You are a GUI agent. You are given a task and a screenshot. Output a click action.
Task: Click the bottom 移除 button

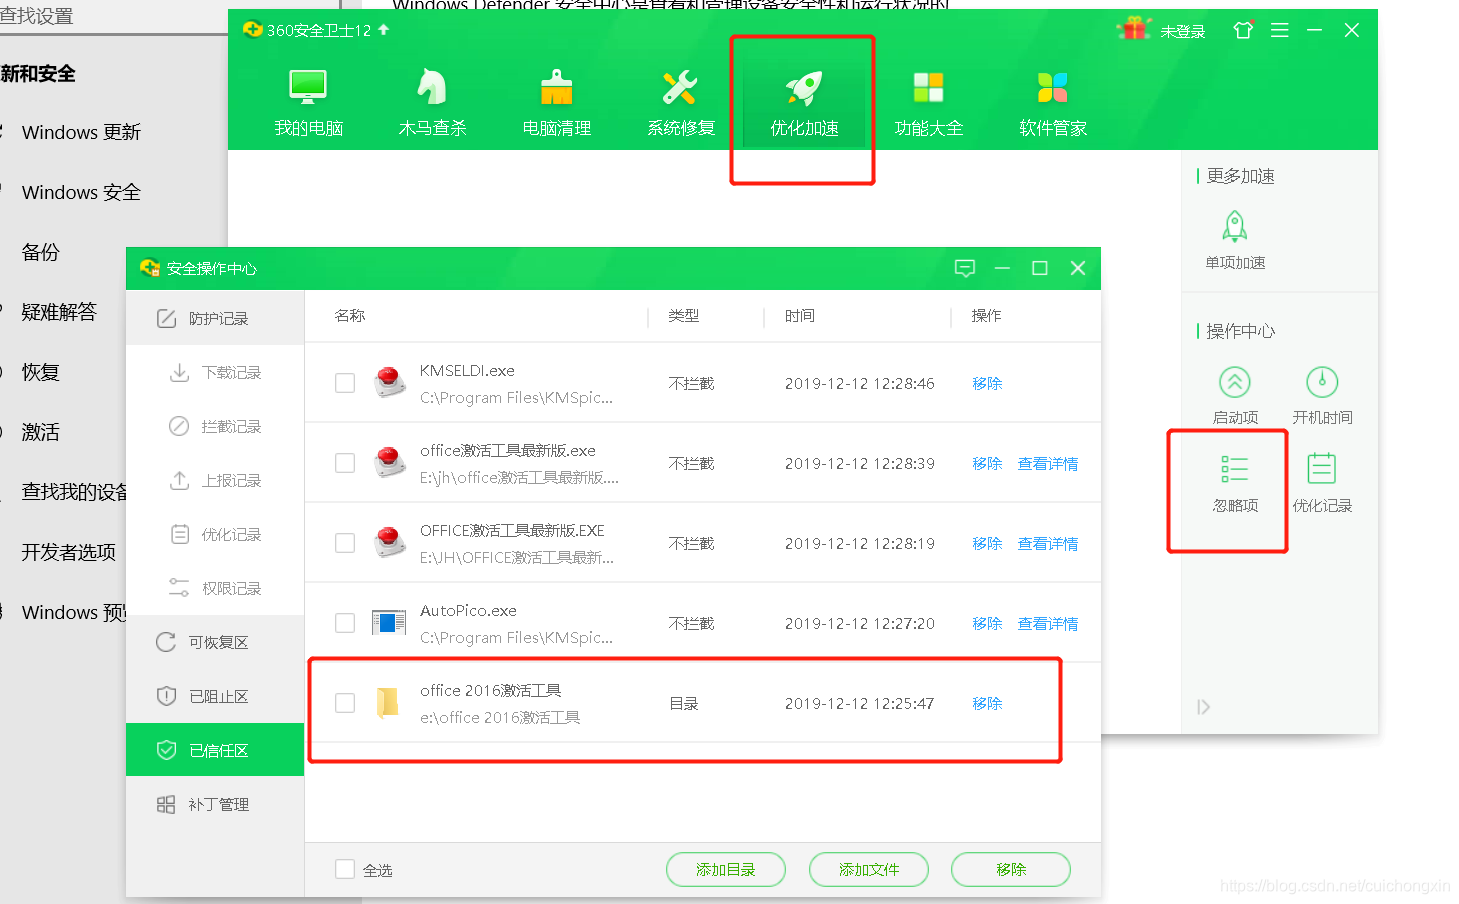pyautogui.click(x=1011, y=870)
